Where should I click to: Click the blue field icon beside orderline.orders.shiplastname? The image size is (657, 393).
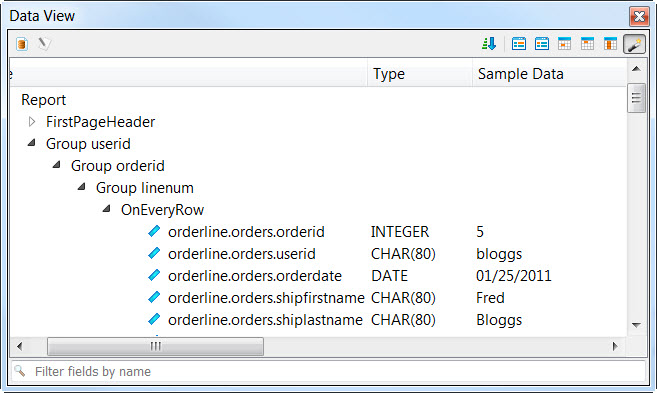pos(154,319)
